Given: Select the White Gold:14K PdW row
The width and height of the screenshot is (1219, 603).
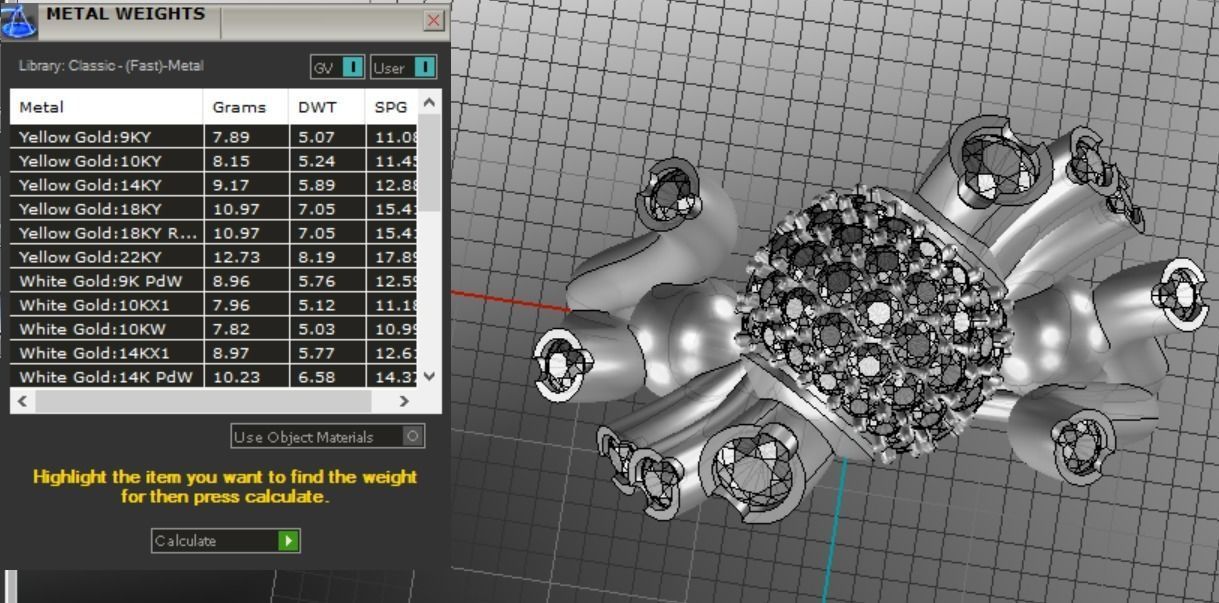Looking at the screenshot, I should (214, 377).
